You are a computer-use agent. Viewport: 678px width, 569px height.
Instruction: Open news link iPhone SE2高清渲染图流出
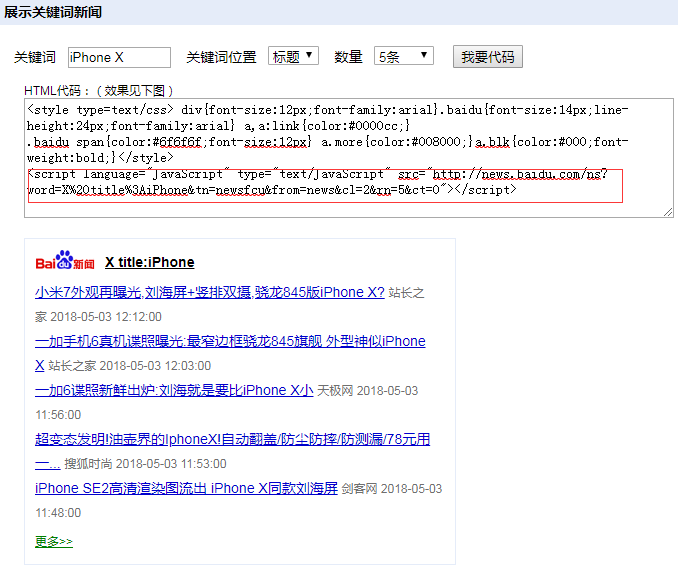186,488
